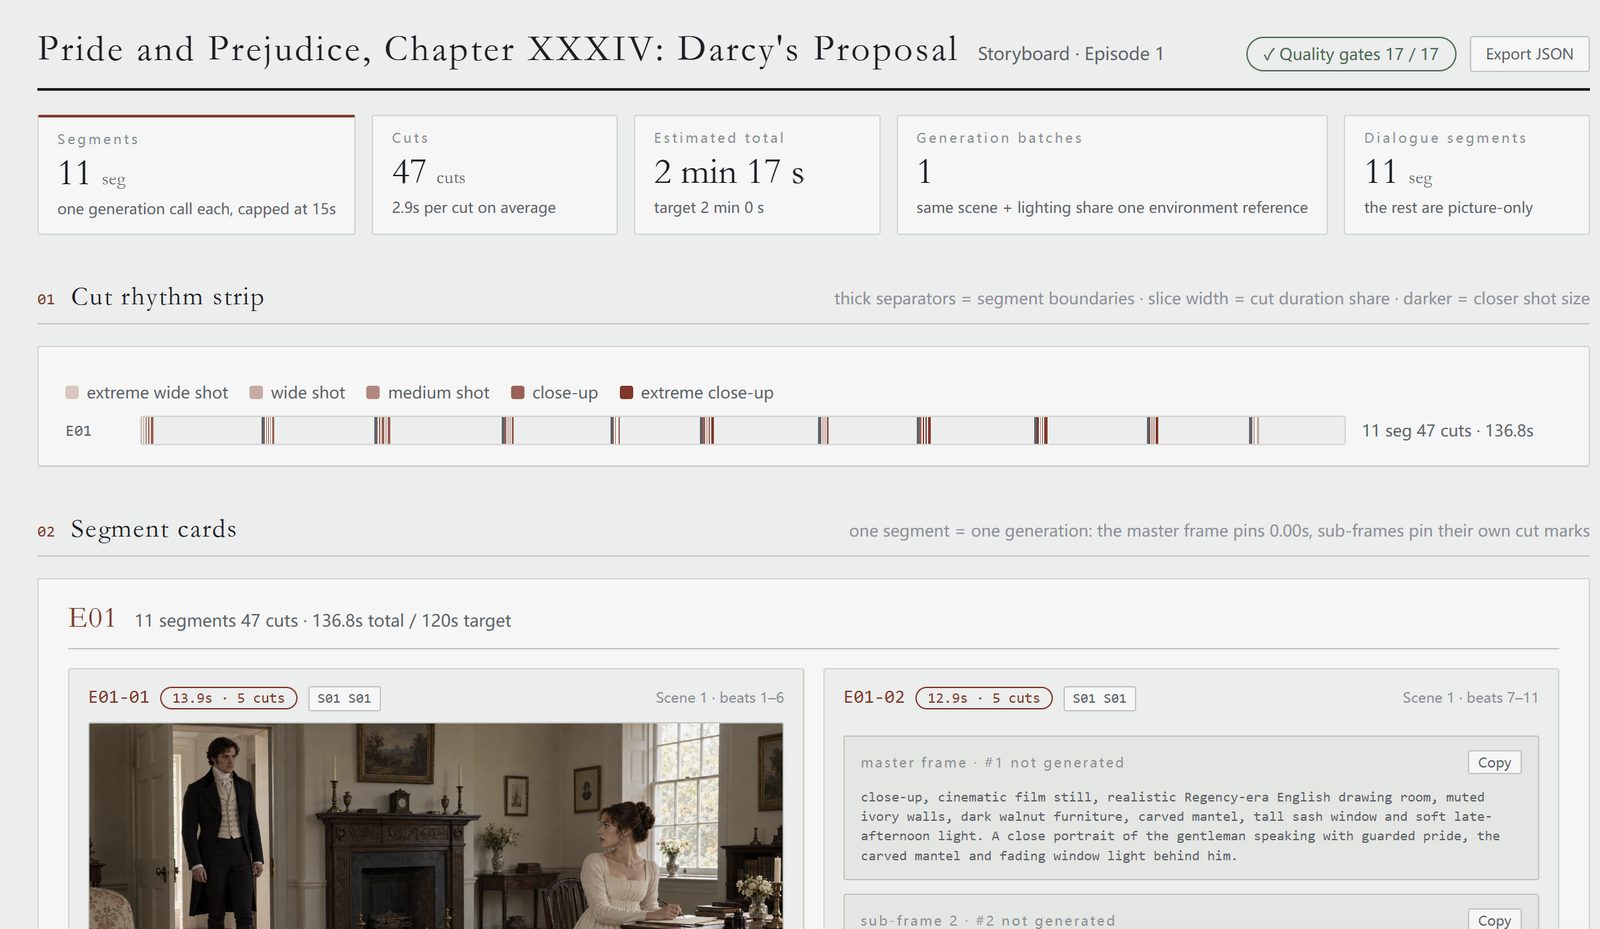Click the E01-01 segment label

pos(119,697)
